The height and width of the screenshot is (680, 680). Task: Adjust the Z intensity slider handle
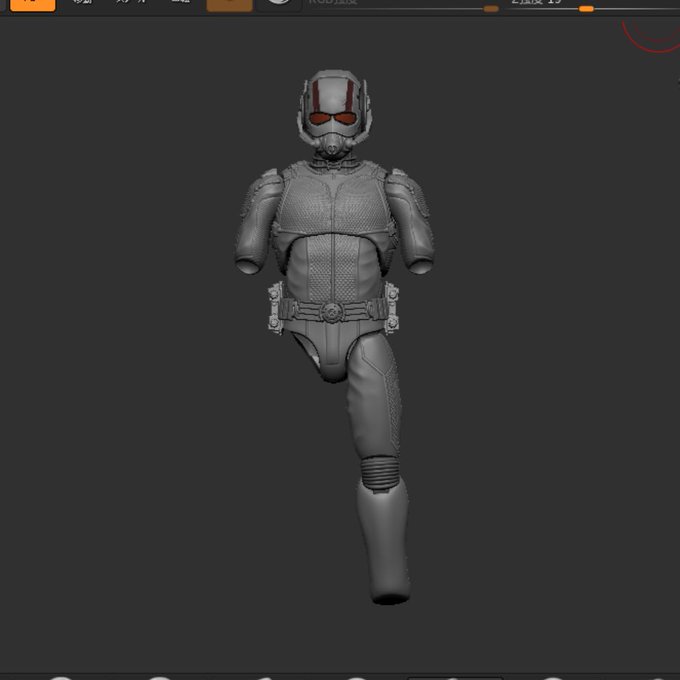[586, 9]
